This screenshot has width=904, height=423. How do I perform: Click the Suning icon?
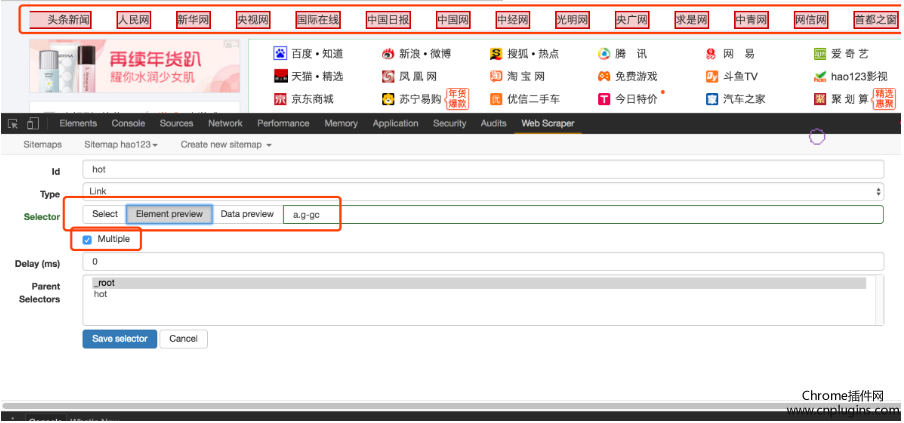pos(388,99)
